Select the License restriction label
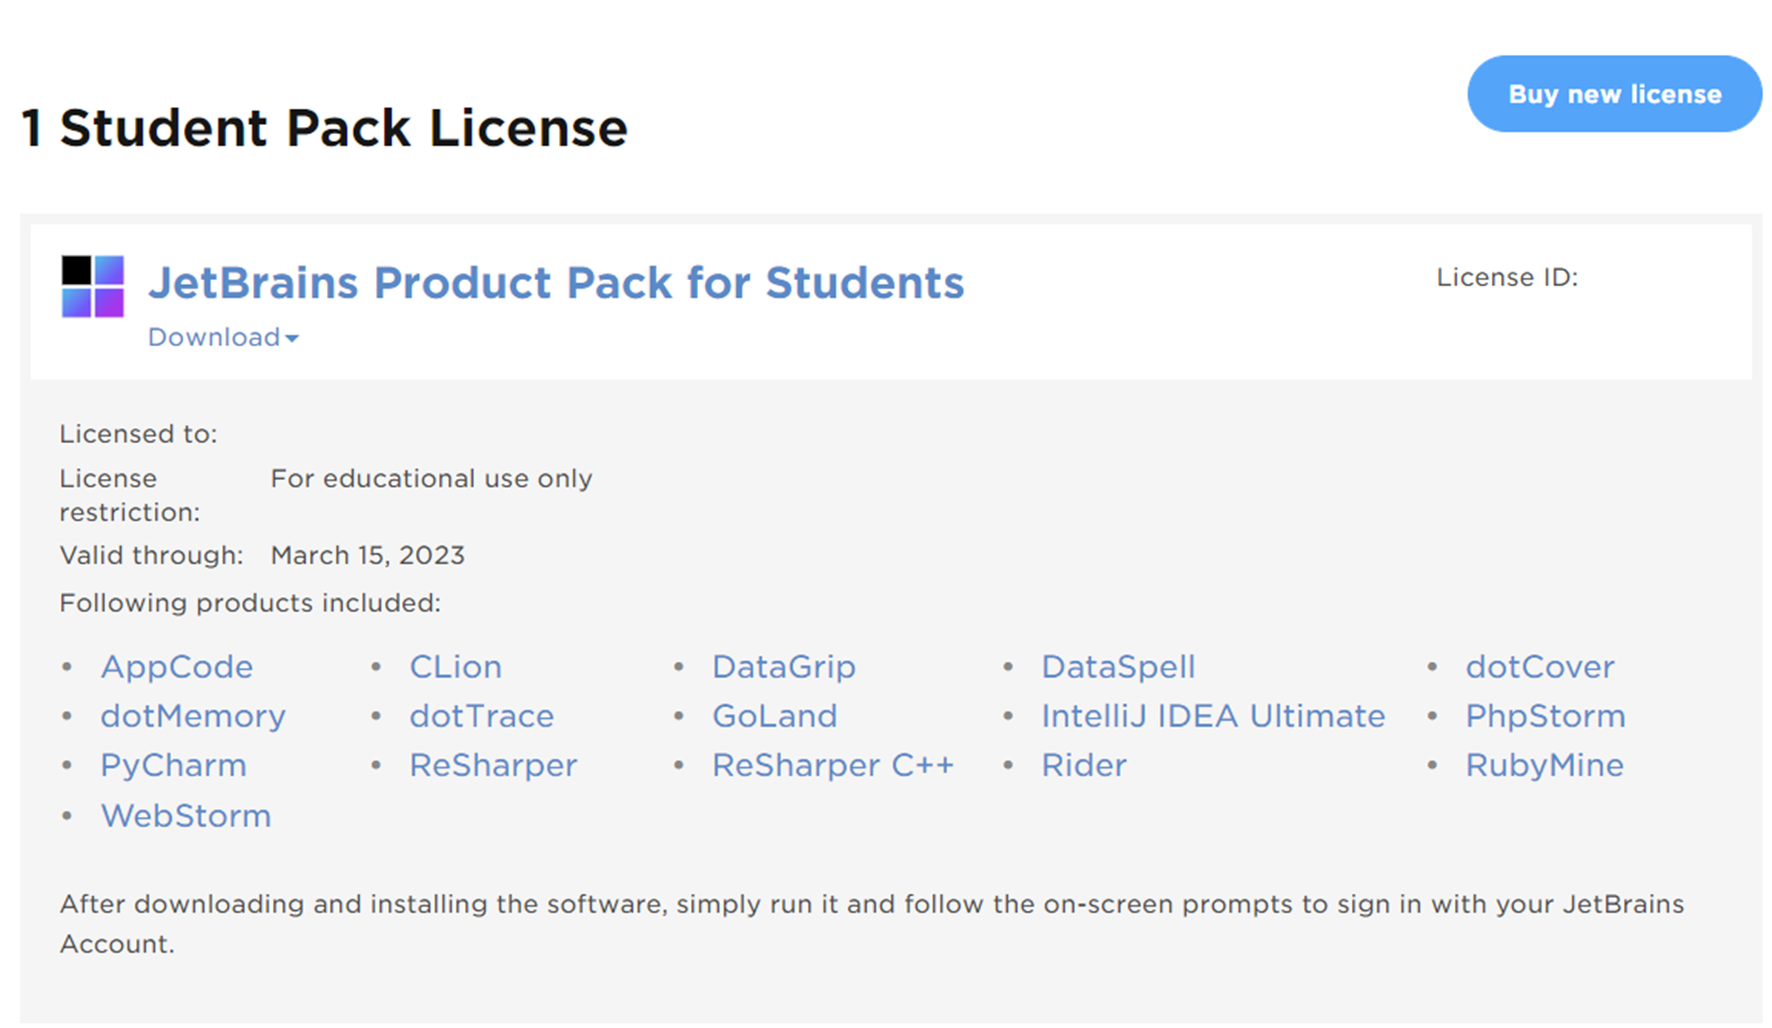 tap(130, 495)
